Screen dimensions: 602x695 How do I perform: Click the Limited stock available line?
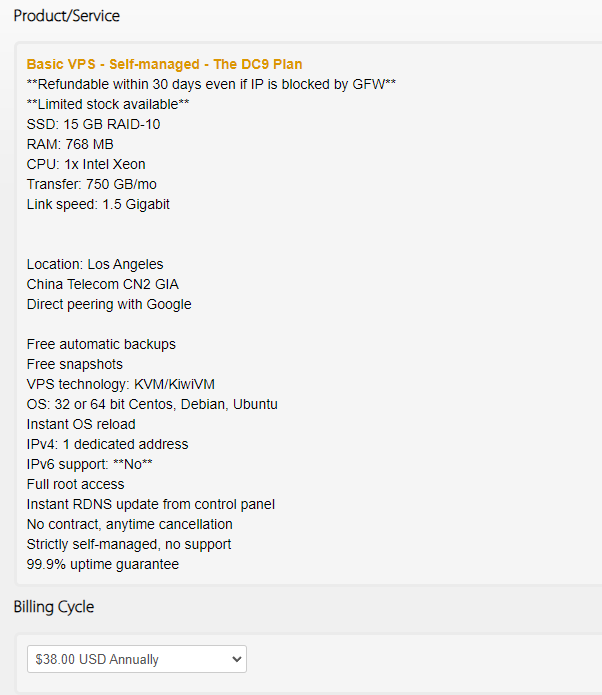108,104
